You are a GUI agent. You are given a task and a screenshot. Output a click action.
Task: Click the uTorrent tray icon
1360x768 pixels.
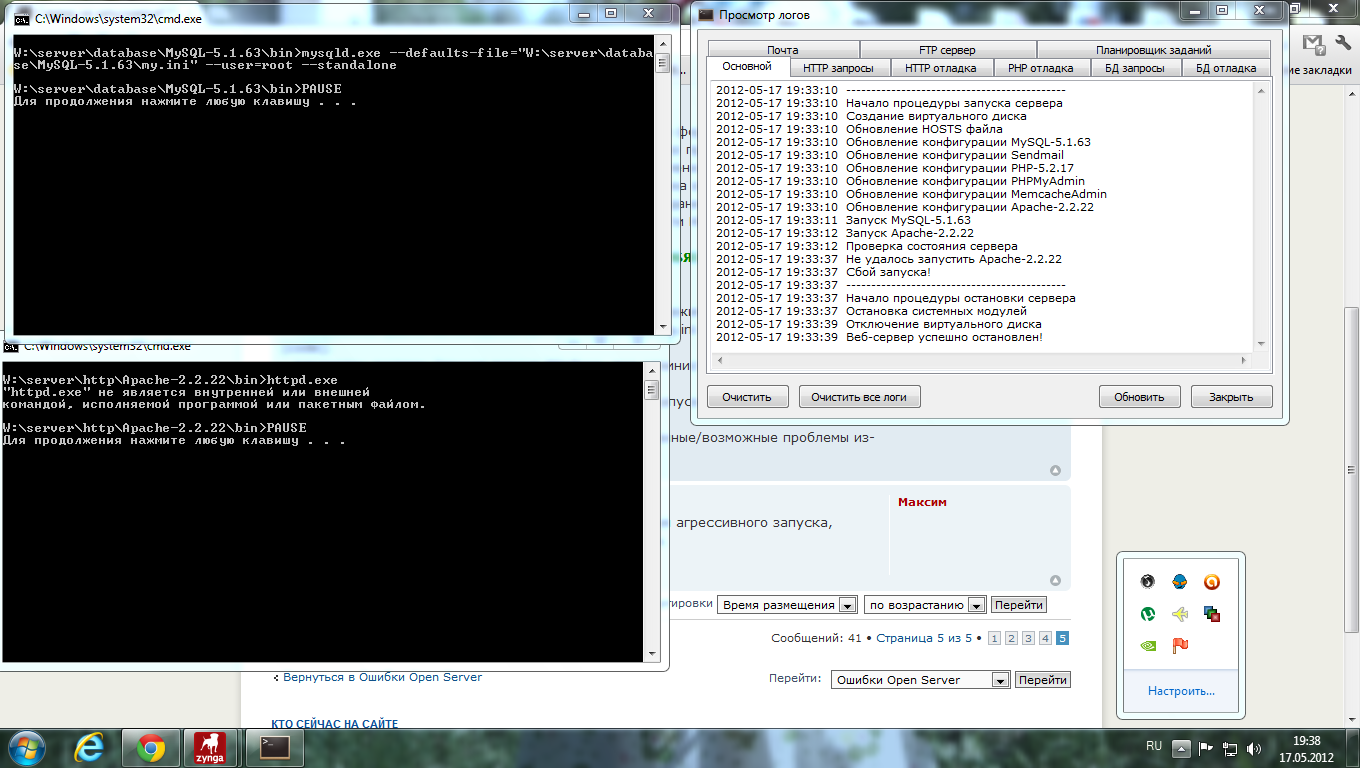coord(1149,614)
